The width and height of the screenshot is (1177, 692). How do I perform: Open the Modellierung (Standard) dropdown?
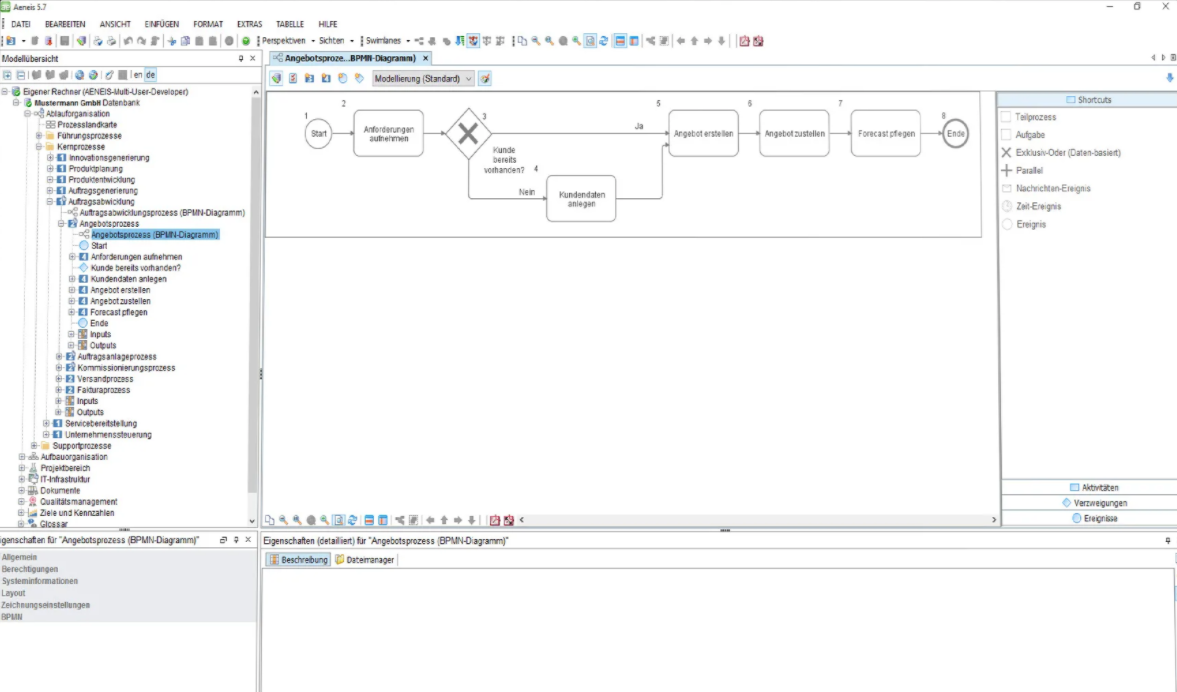467,78
